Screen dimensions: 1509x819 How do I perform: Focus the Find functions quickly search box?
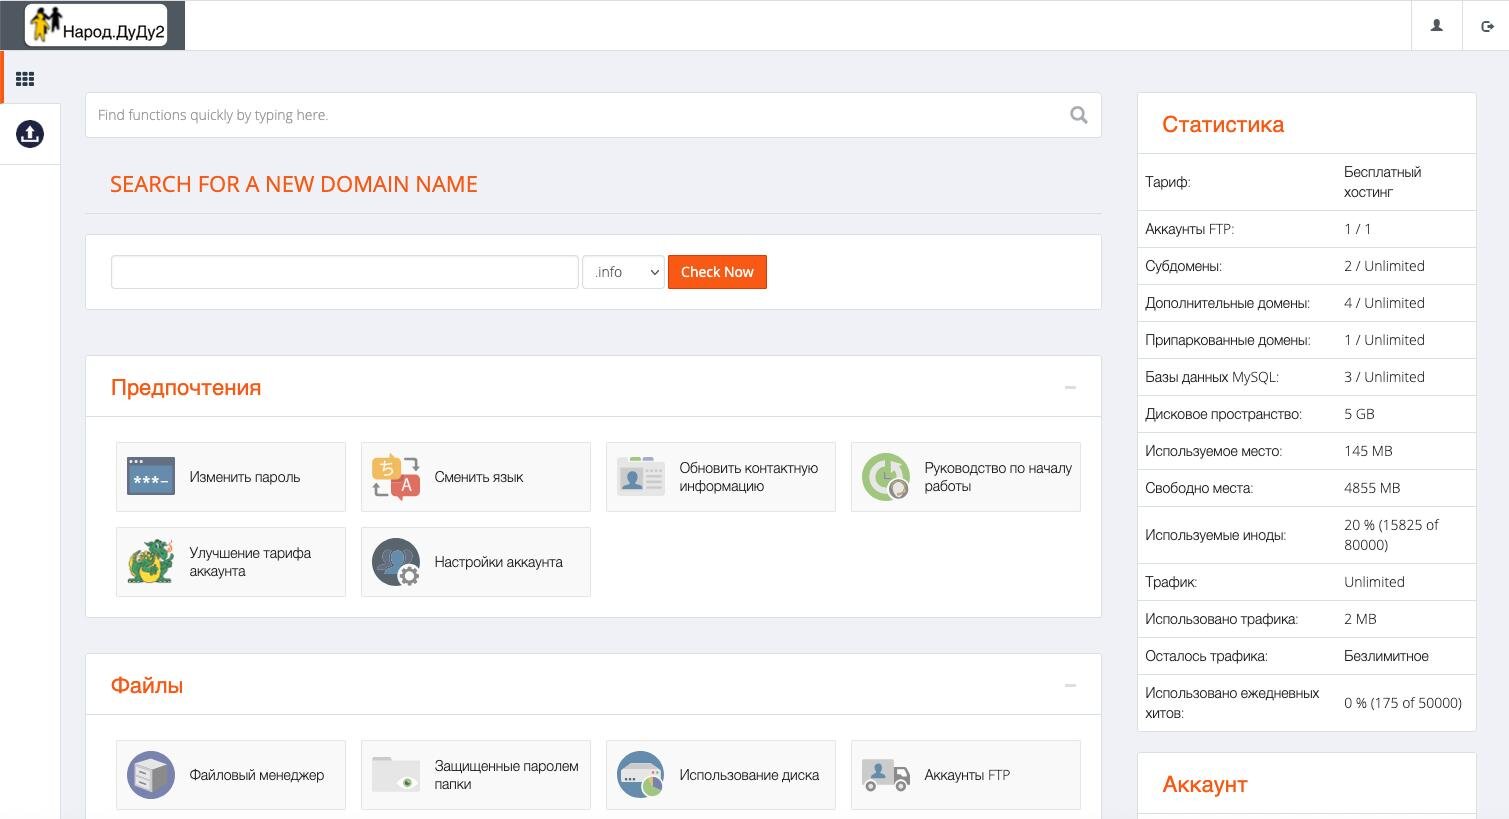click(575, 115)
